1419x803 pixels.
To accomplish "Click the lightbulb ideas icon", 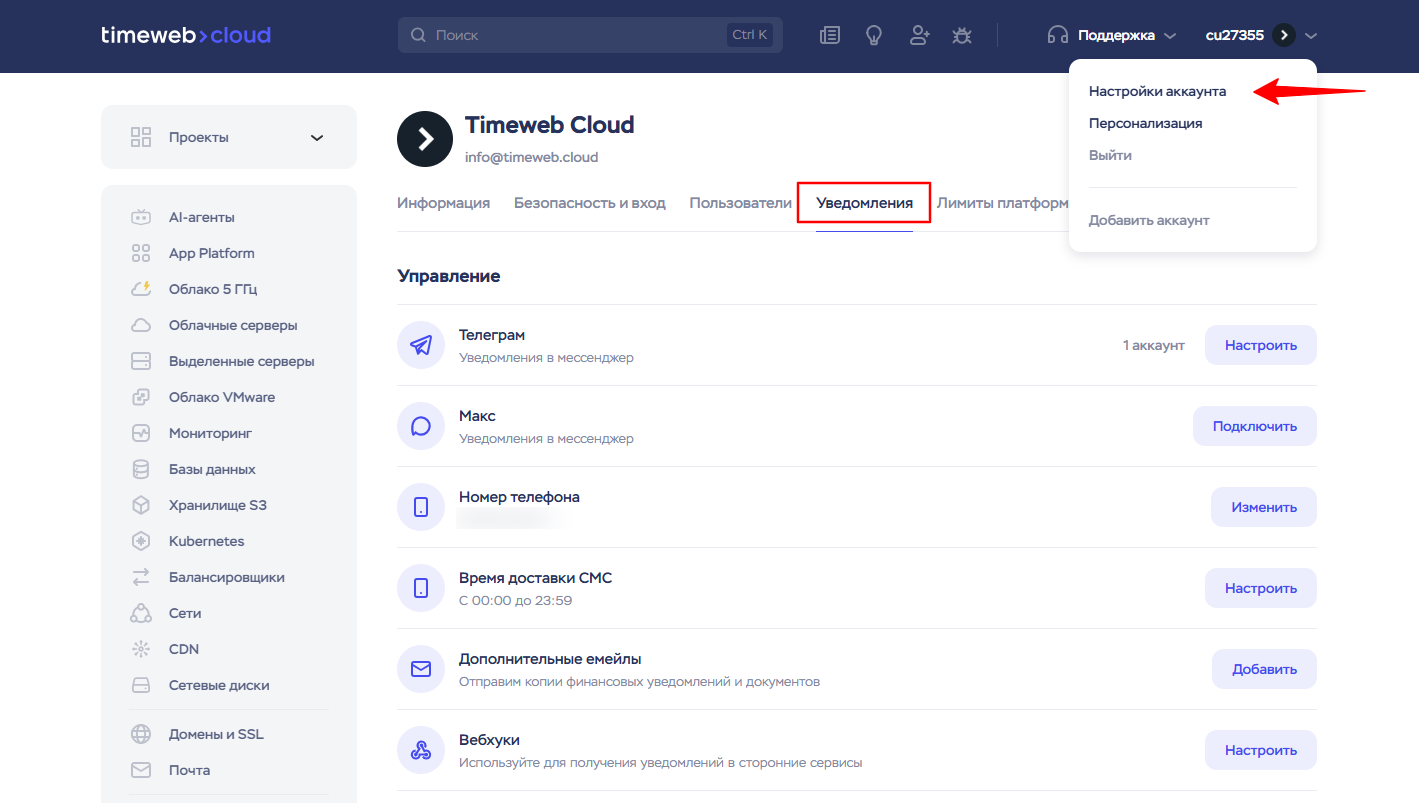I will pyautogui.click(x=874, y=35).
